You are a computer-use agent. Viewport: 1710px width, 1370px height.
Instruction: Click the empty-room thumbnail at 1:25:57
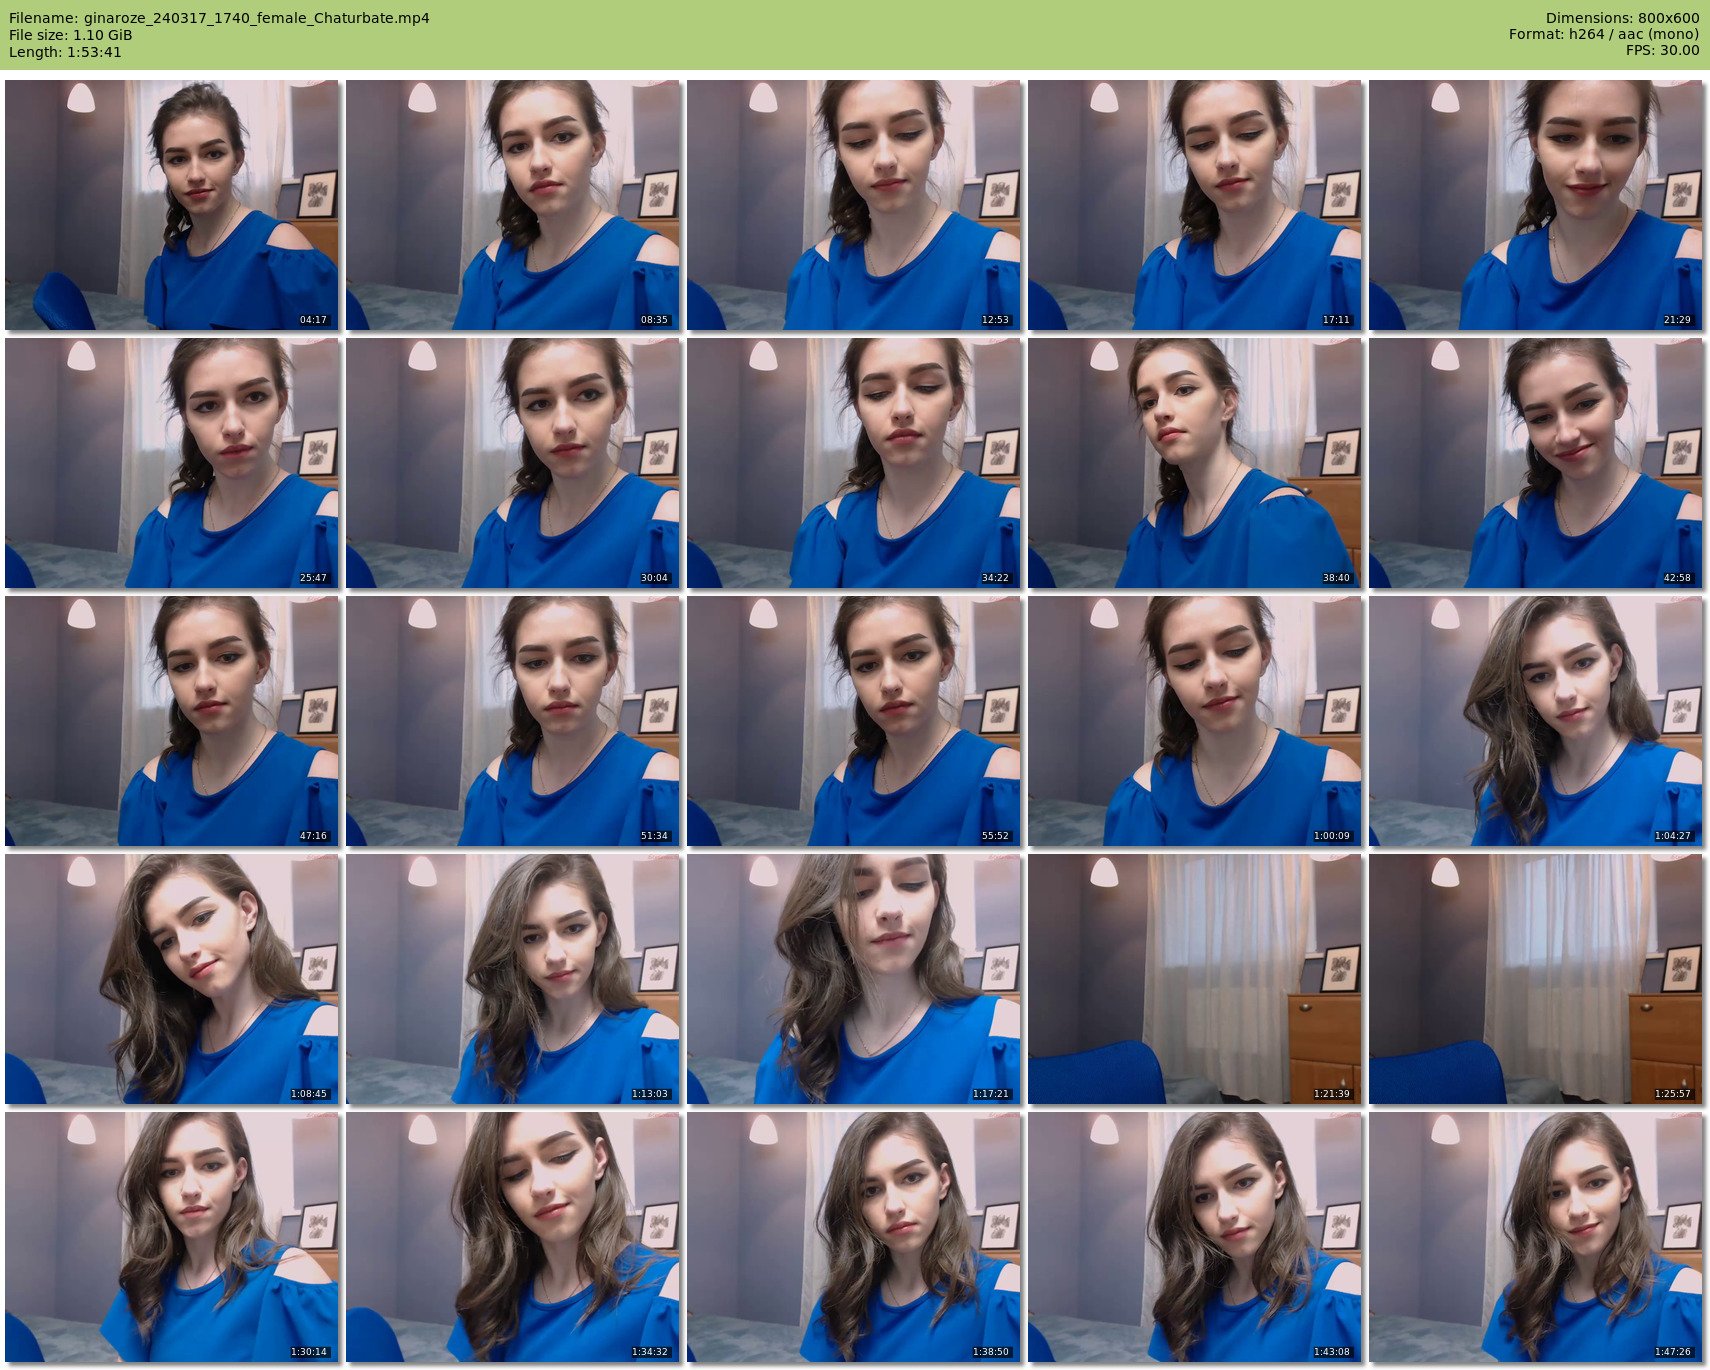[1536, 979]
